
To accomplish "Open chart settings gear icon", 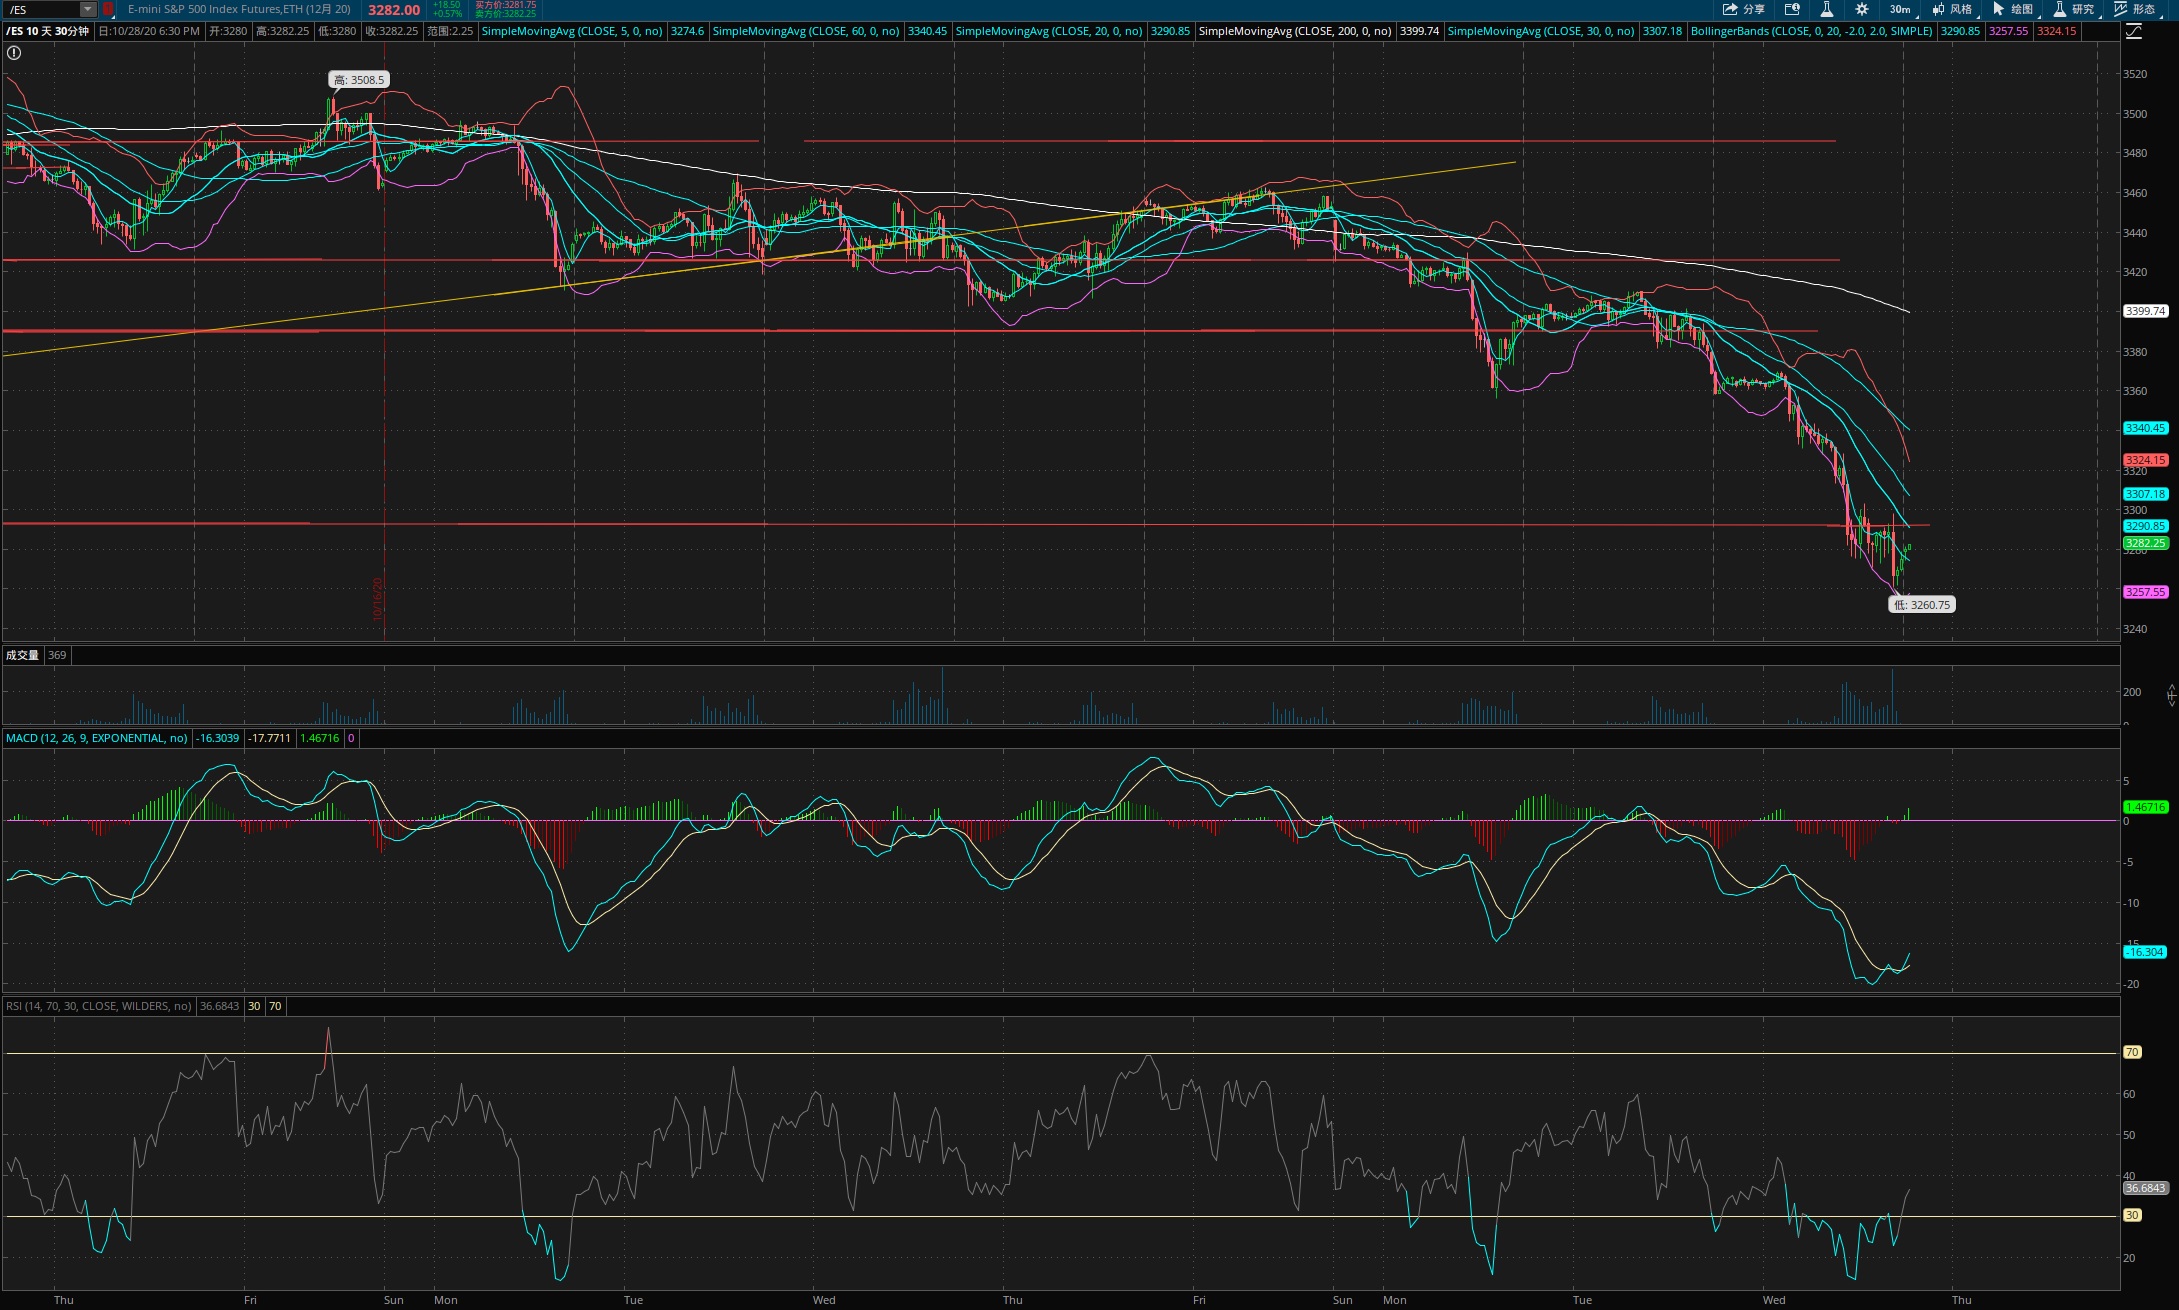I will click(1862, 9).
